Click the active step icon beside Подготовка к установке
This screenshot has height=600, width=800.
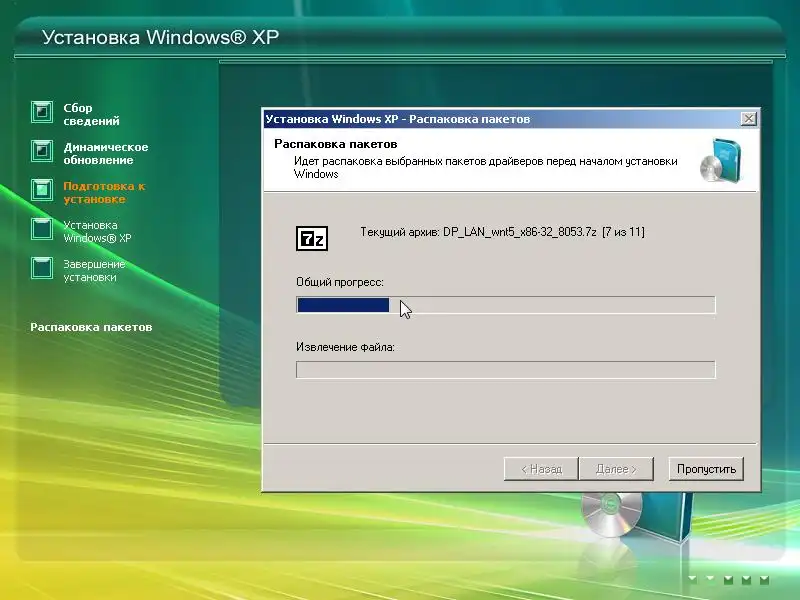point(42,190)
